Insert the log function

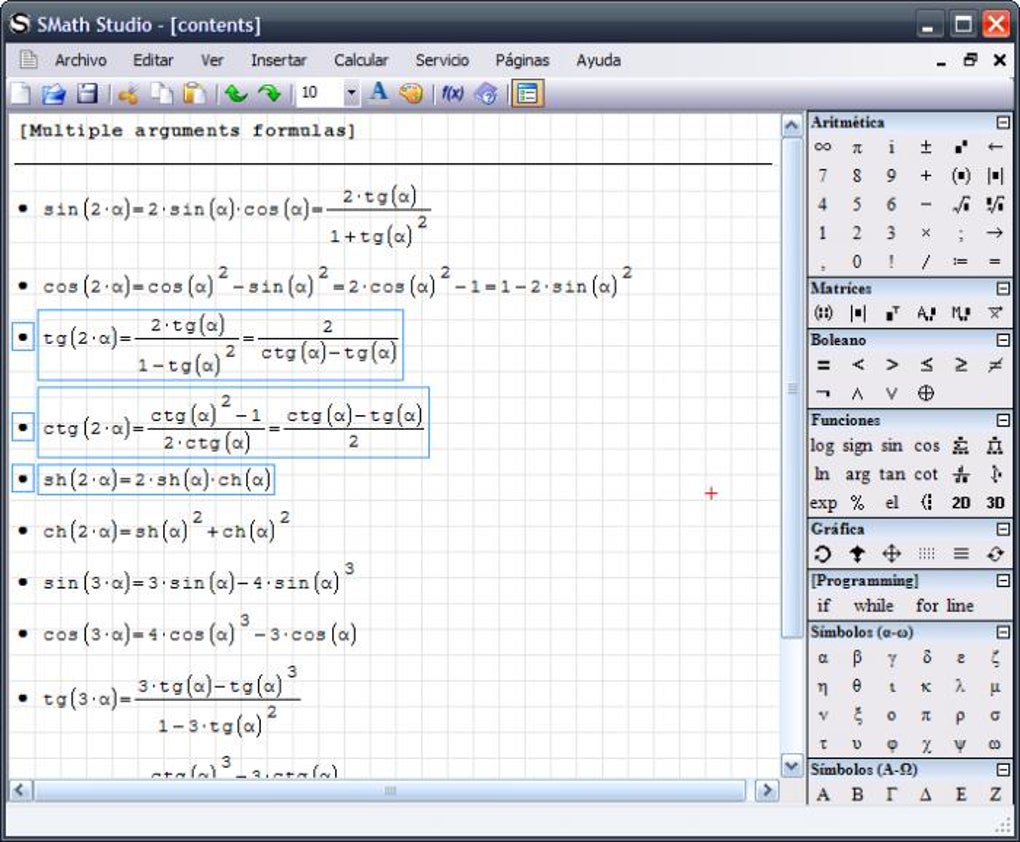[822, 446]
